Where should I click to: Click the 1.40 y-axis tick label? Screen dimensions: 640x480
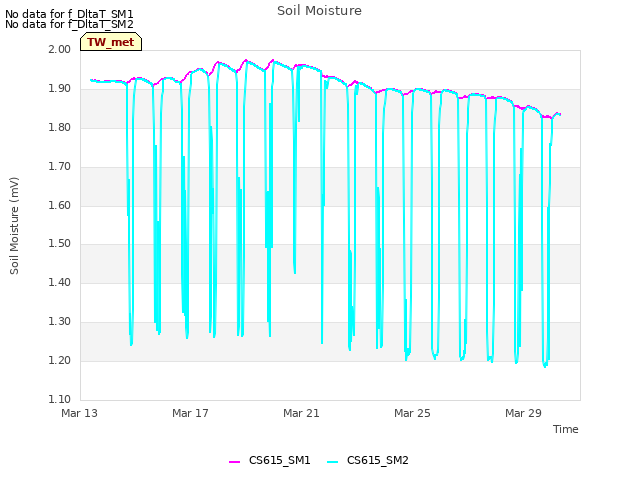pos(60,282)
